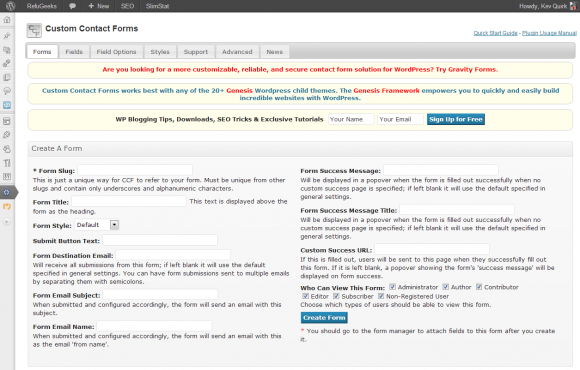Open the RefuGeeks site menu
This screenshot has height=370, width=580.
click(x=42, y=6)
